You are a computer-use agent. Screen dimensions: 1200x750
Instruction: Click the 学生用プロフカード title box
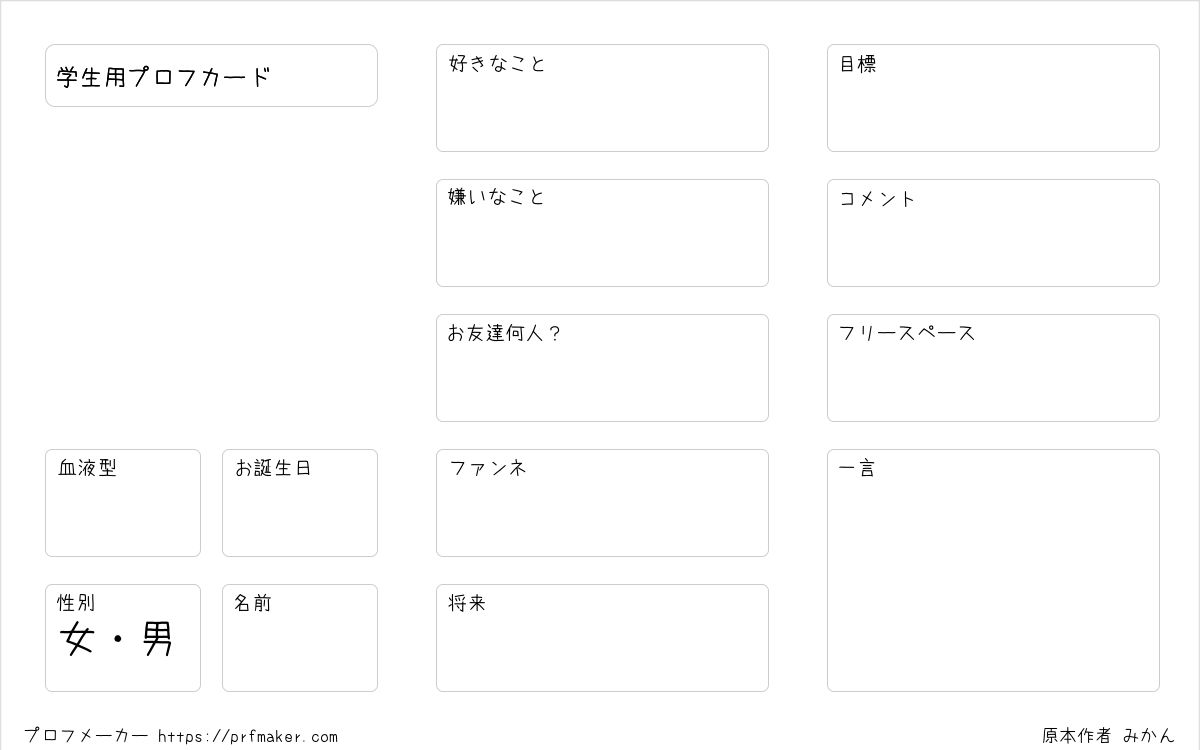pyautogui.click(x=211, y=75)
